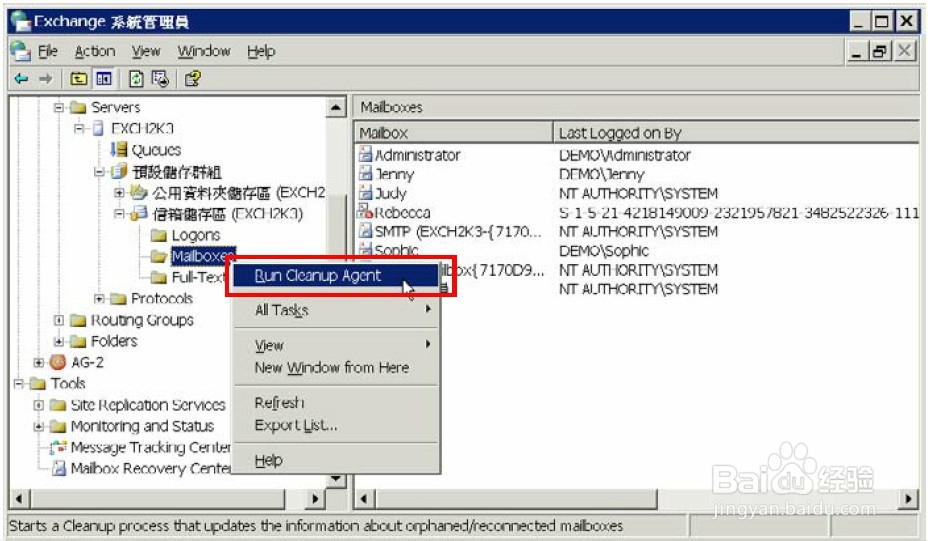The image size is (928, 541).
Task: Expand the 公用資料夾儲存區 public folder store node
Action: point(119,192)
